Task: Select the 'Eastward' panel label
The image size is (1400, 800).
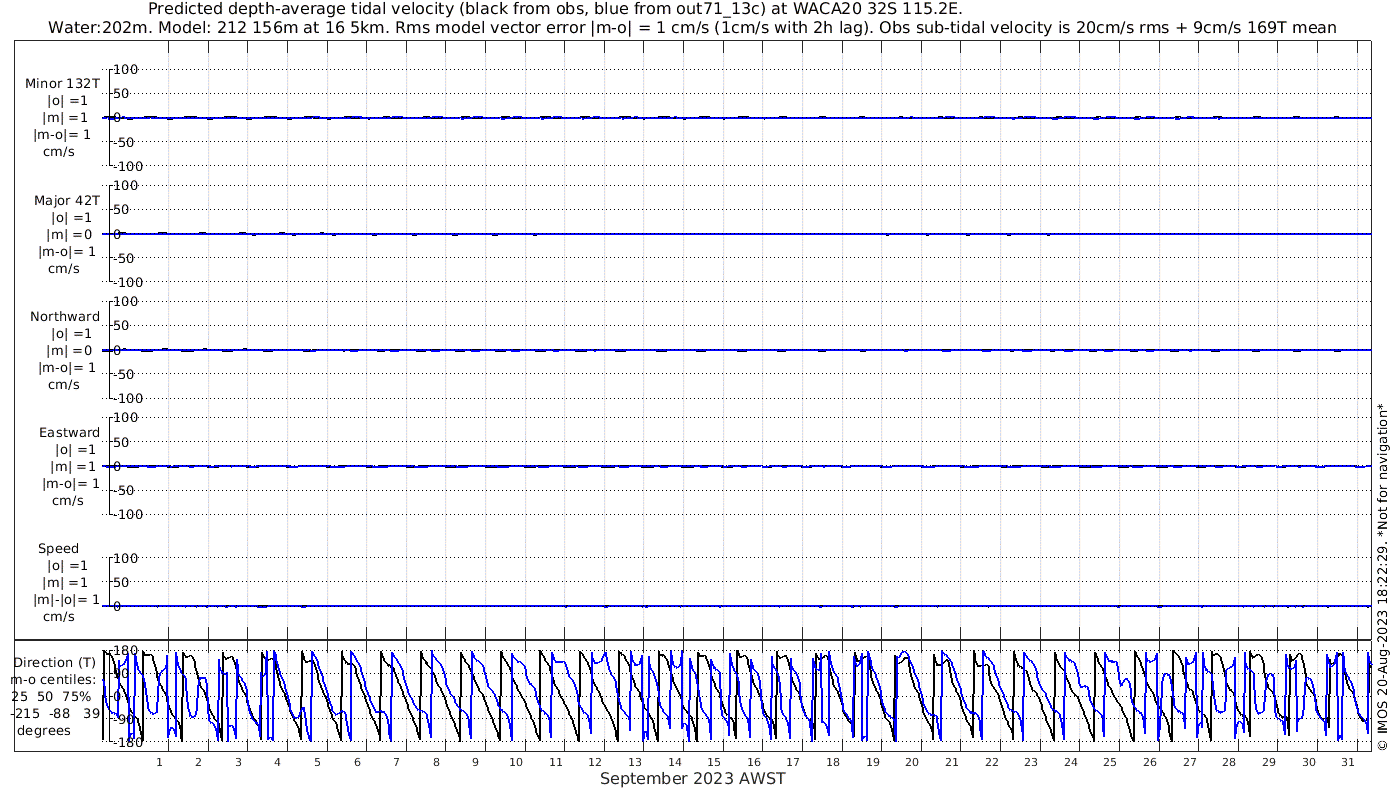Action: point(70,432)
